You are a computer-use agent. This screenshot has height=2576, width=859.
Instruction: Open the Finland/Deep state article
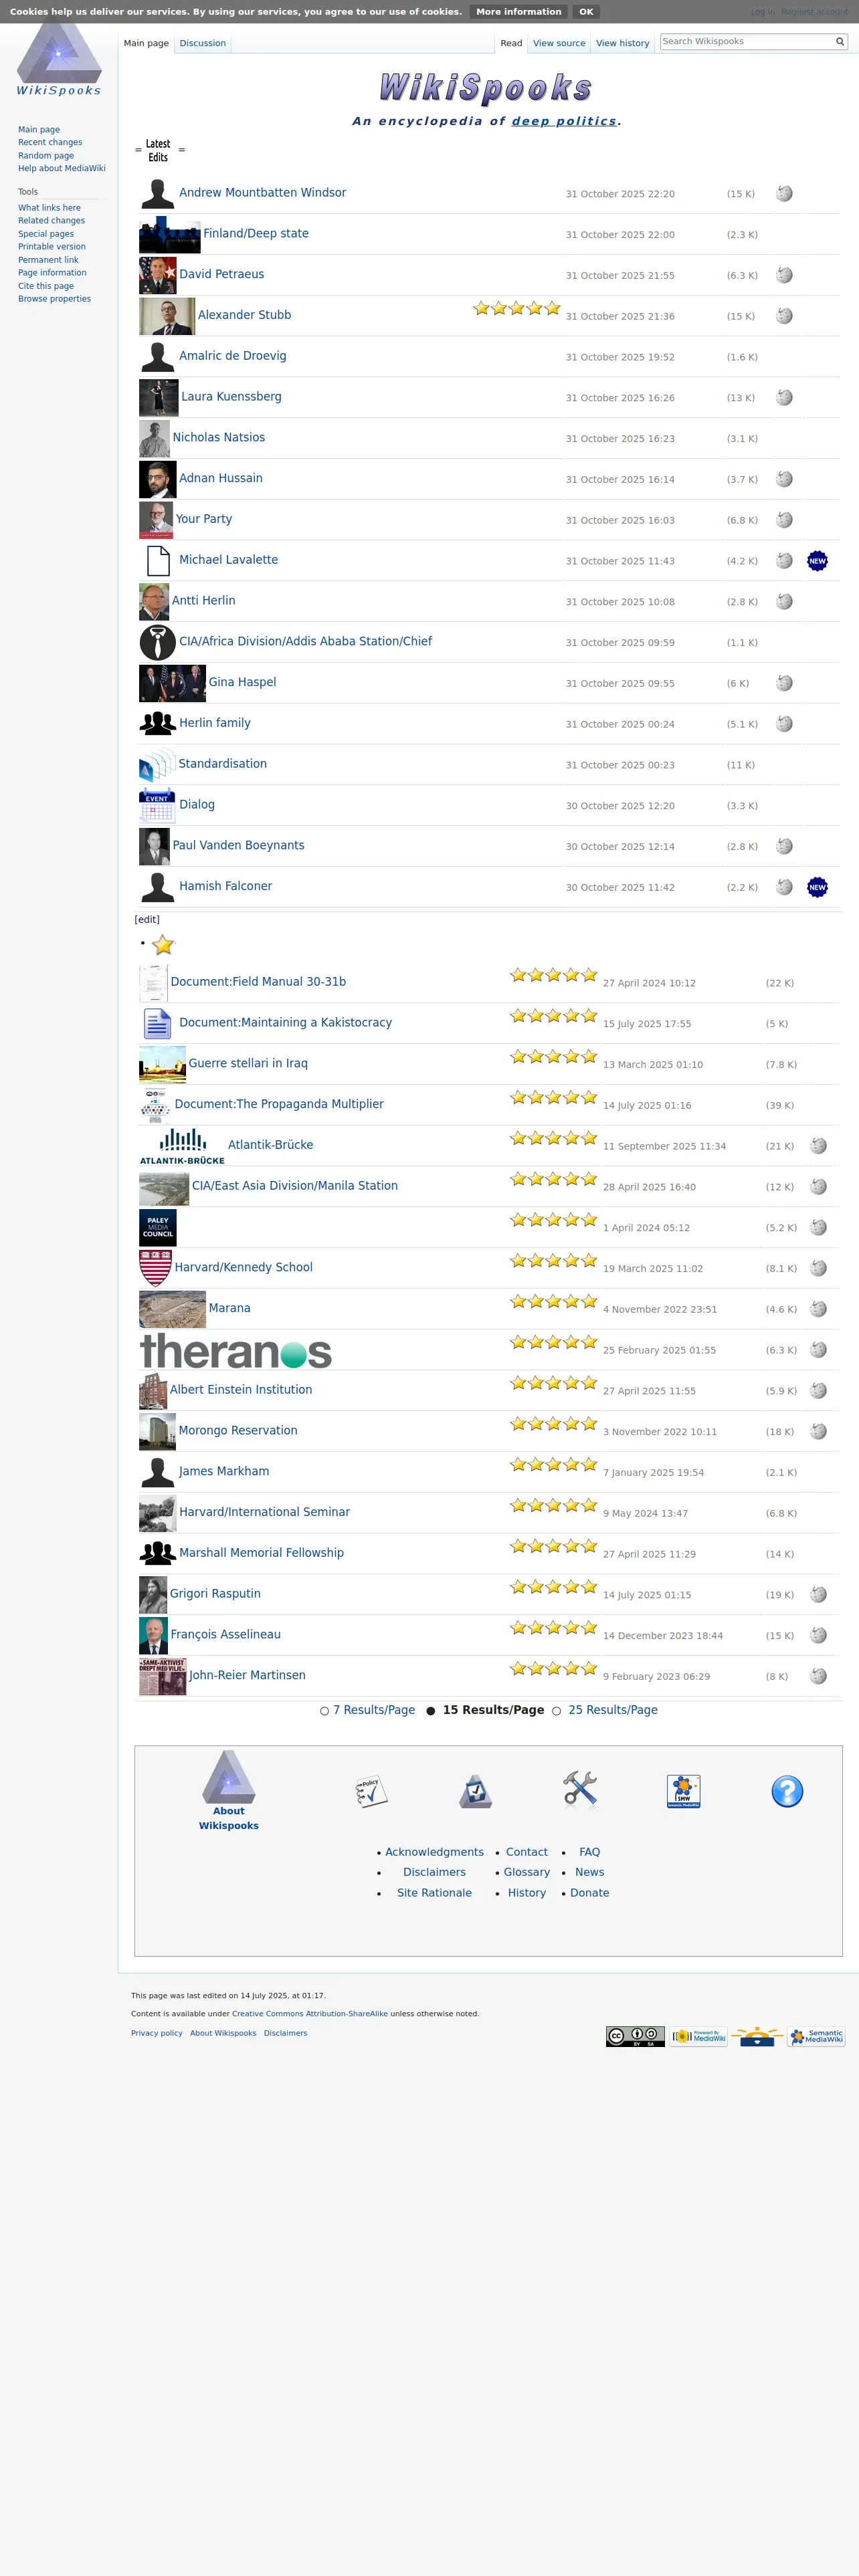[x=256, y=233]
